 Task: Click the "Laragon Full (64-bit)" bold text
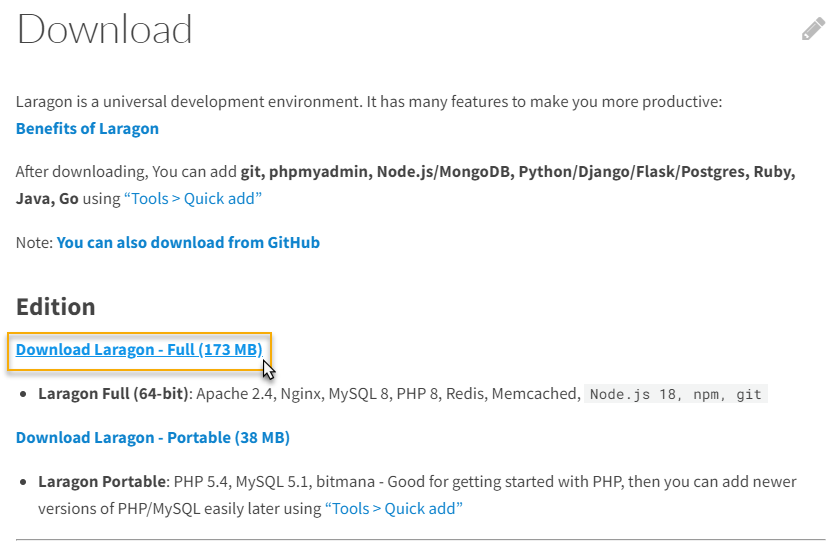[x=113, y=394]
